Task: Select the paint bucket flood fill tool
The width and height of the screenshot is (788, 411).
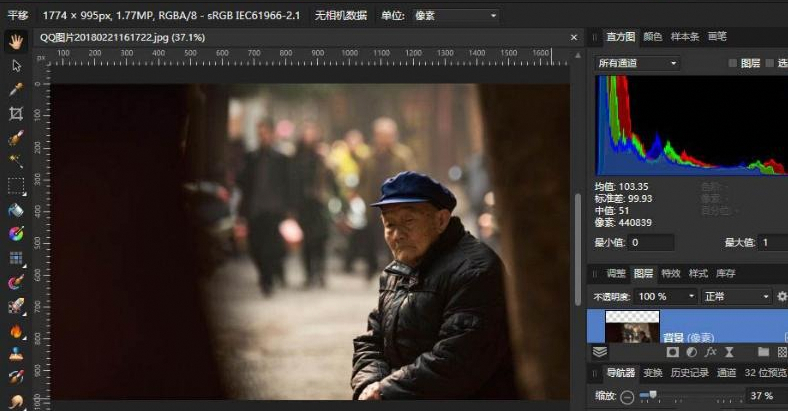Action: pyautogui.click(x=16, y=210)
